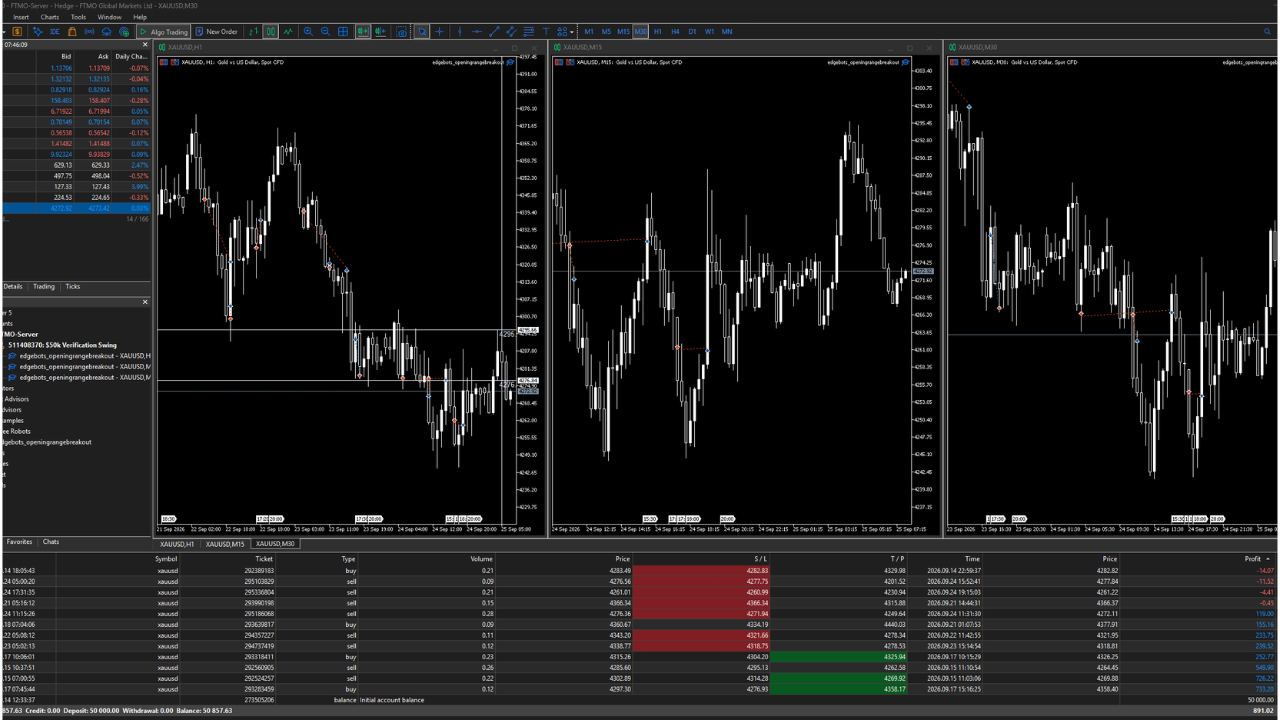Select trade ticket 292389183 row

click(640, 570)
